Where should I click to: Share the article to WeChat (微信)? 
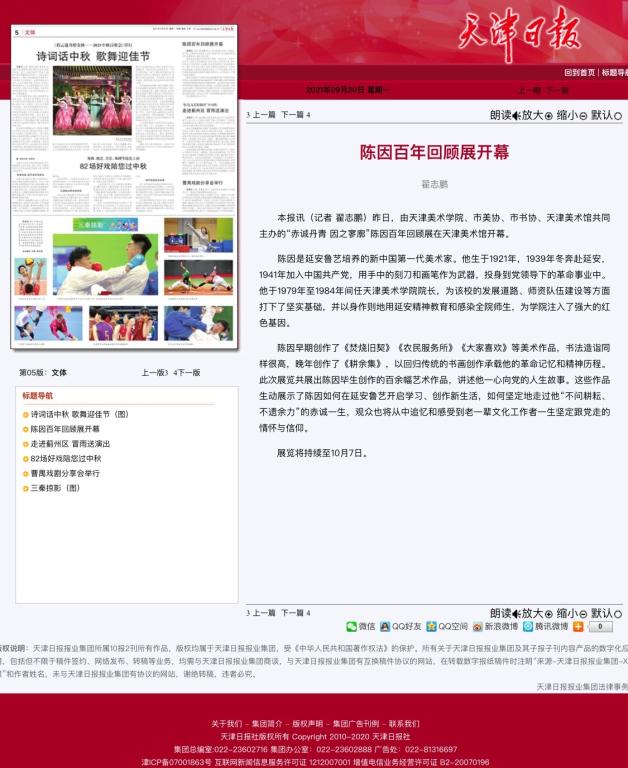click(361, 627)
